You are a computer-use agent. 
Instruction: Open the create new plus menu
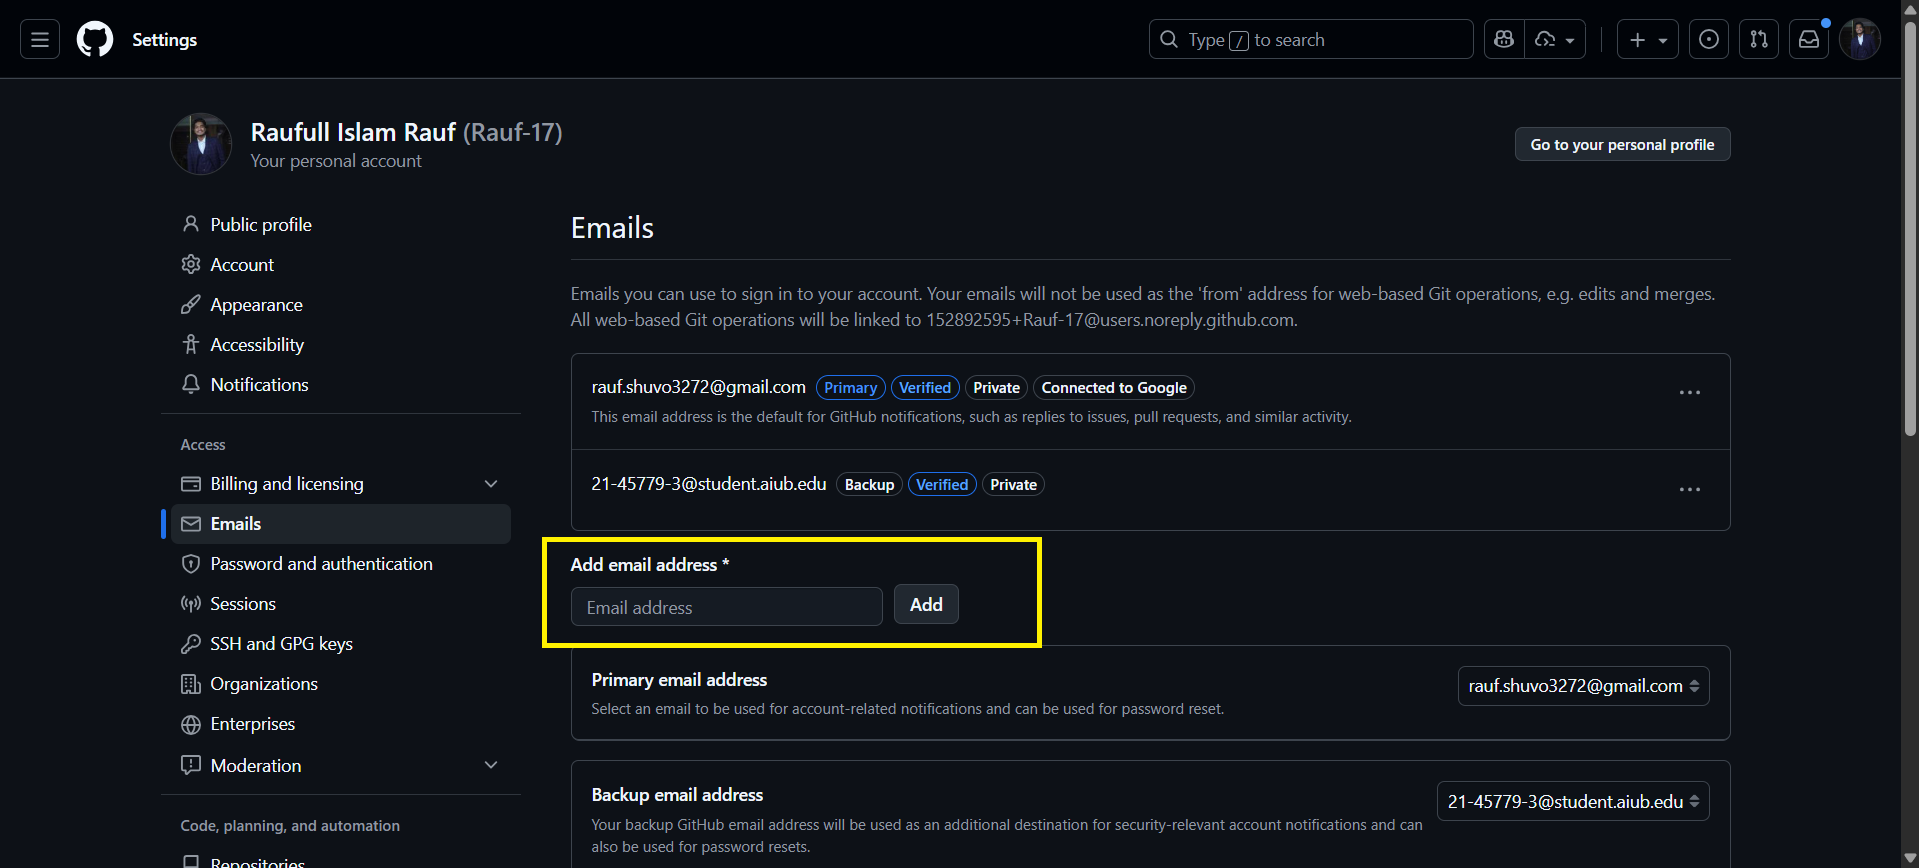click(x=1648, y=40)
